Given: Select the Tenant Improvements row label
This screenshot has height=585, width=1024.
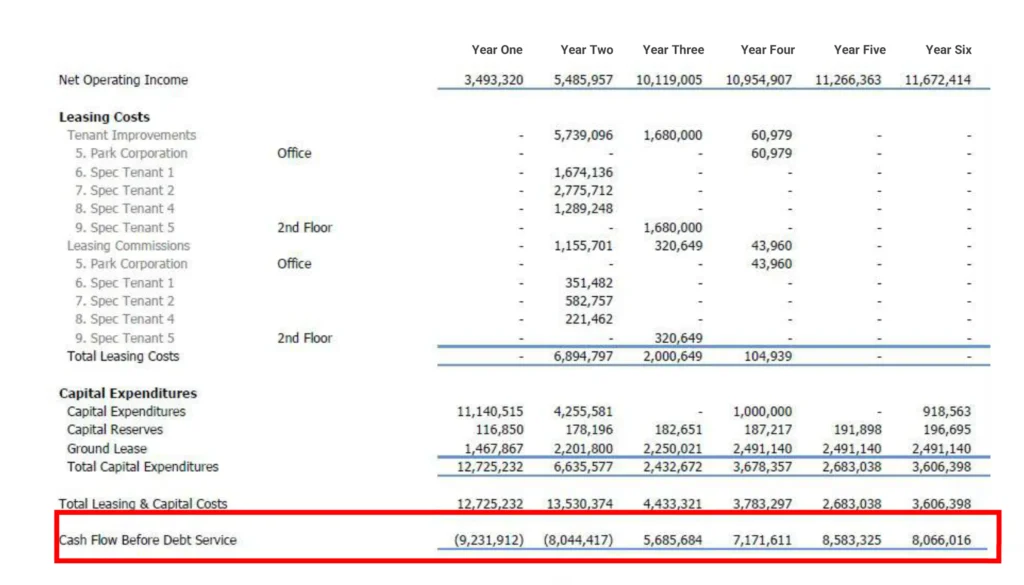Looking at the screenshot, I should coord(131,135).
